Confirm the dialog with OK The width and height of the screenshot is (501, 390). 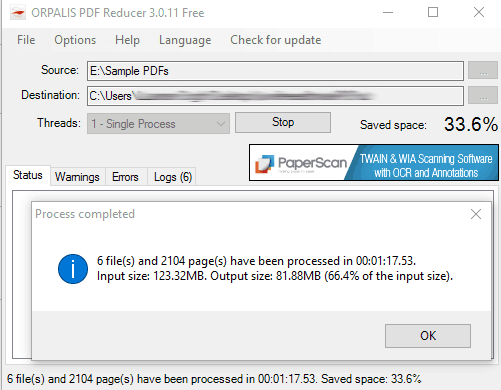[428, 336]
